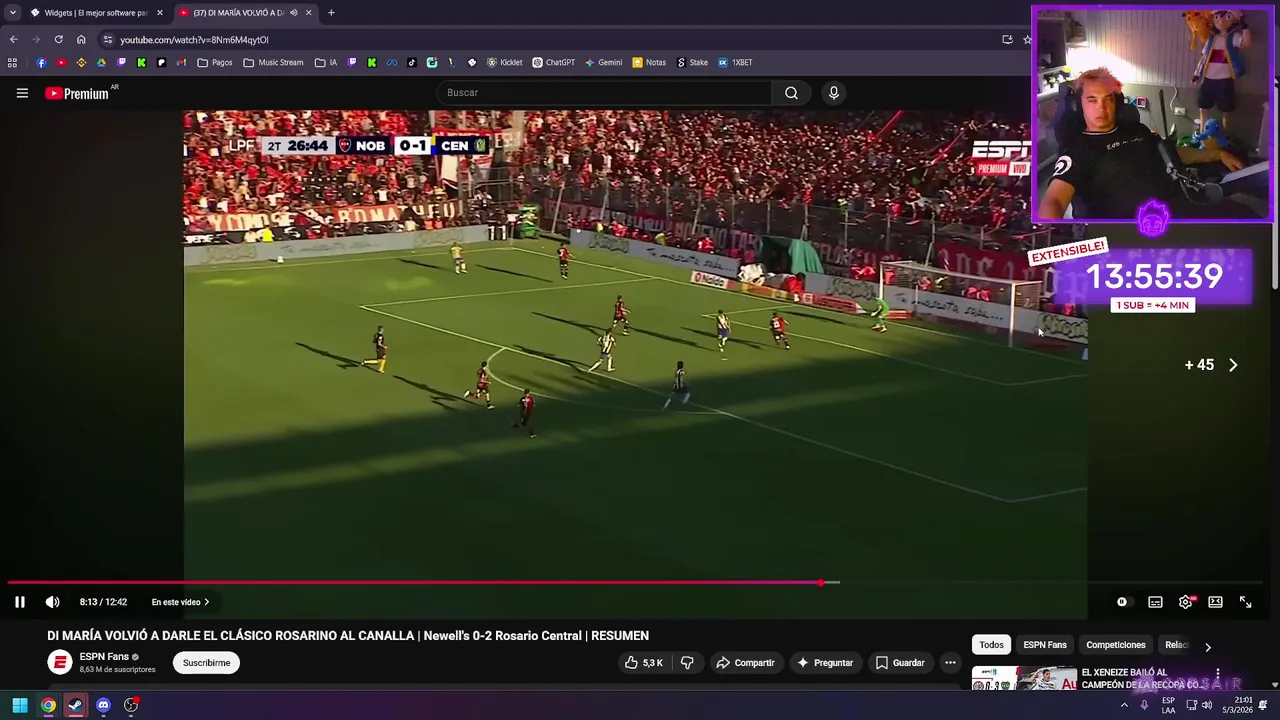Image resolution: width=1280 pixels, height=720 pixels.
Task: Click the +45 next arrow overlay
Action: pyautogui.click(x=1233, y=365)
